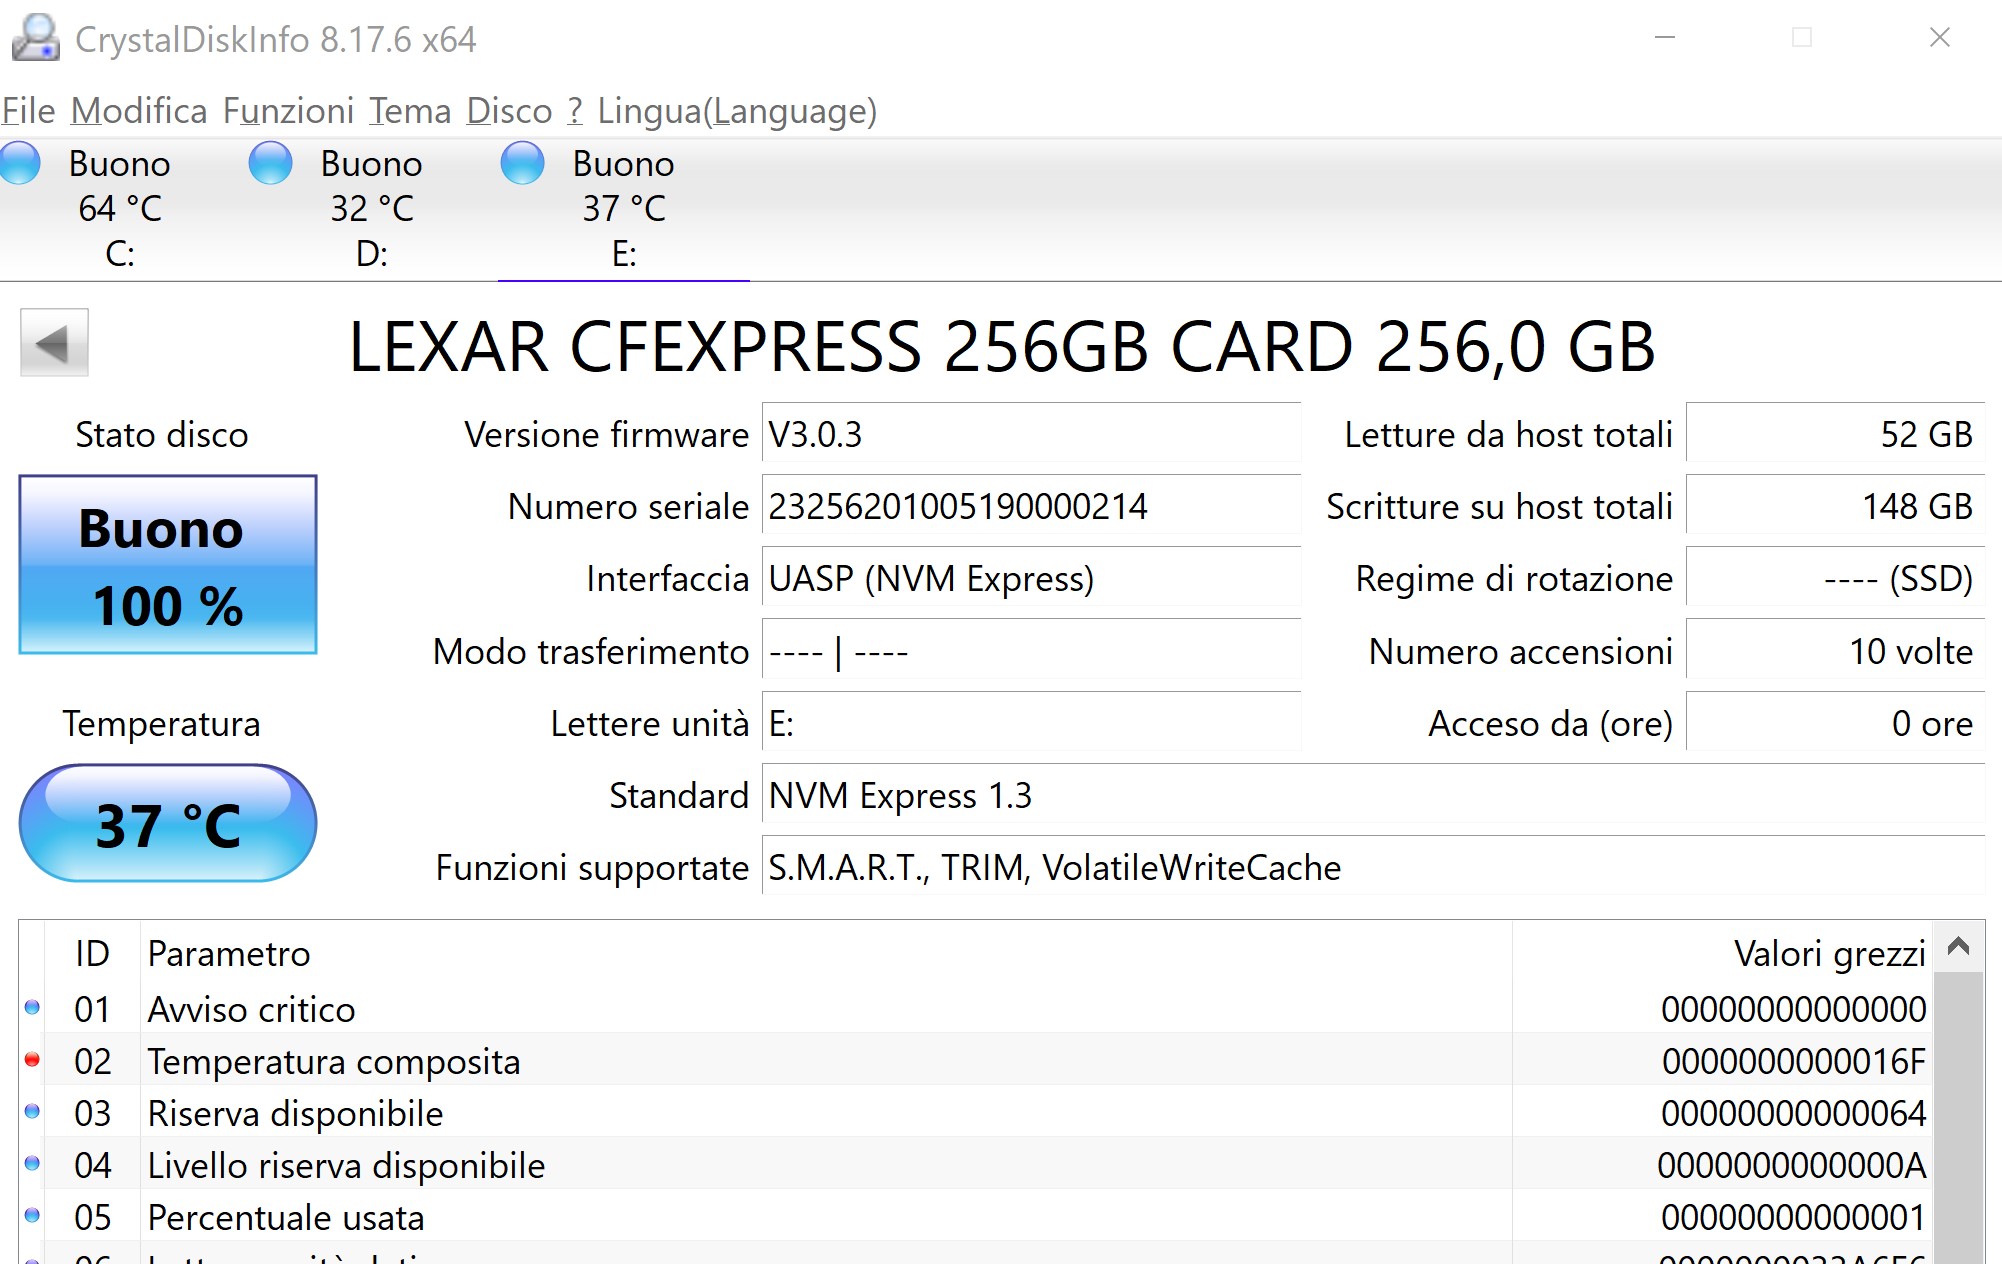This screenshot has height=1264, width=2002.
Task: Select the Riserva disponibile row text
Action: point(295,1113)
